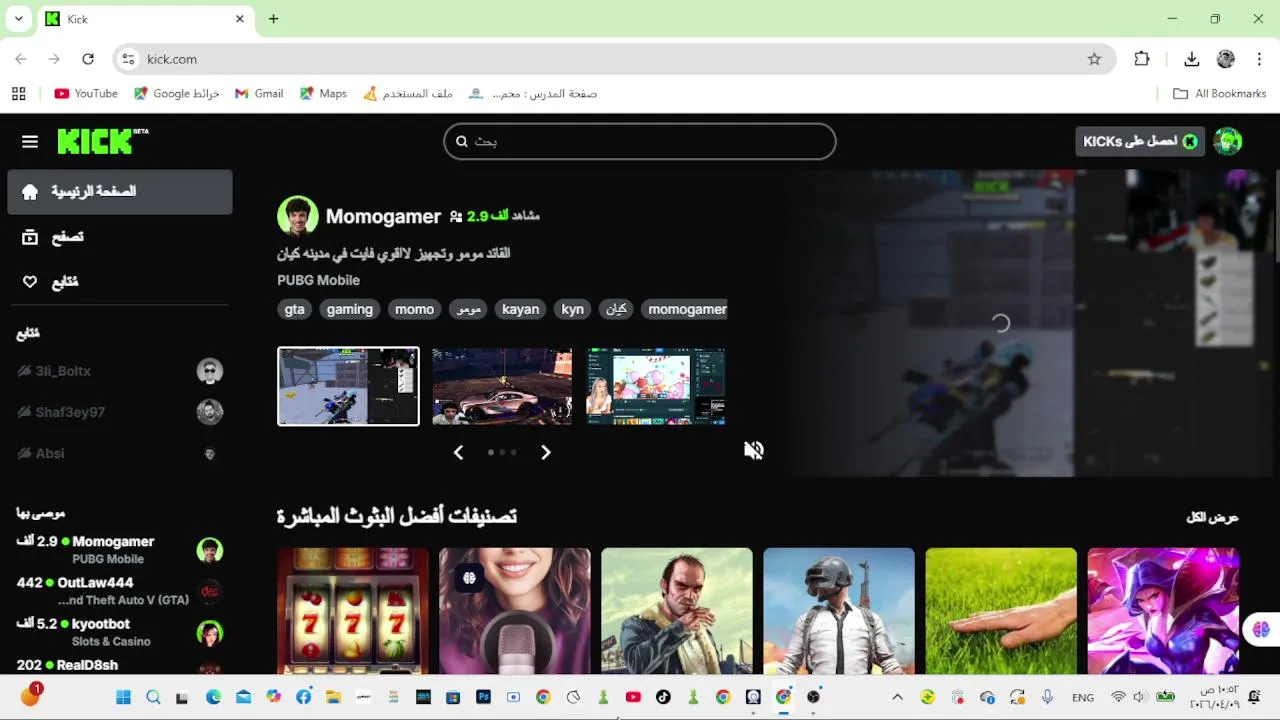1280x720 pixels.
Task: Open followed channel Absi
Action: point(120,453)
